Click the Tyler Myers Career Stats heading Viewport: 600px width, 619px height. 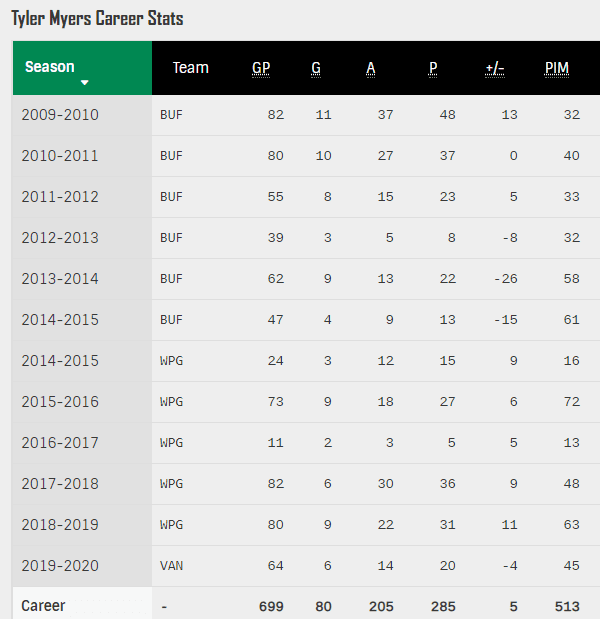click(97, 19)
